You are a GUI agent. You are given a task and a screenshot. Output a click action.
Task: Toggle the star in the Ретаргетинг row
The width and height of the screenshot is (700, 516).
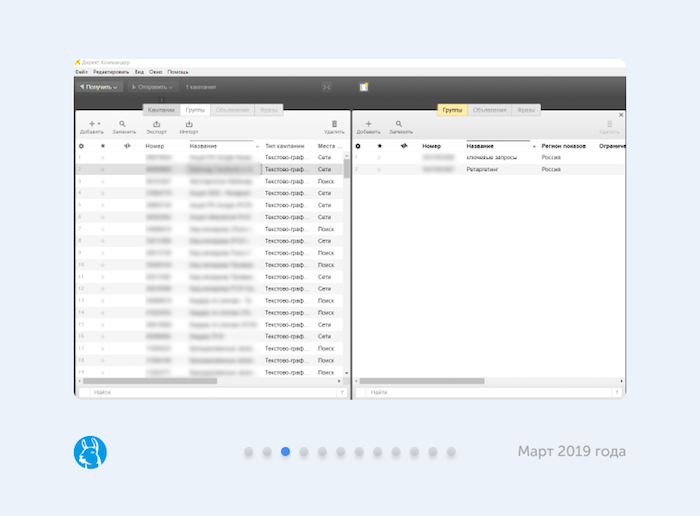pyautogui.click(x=379, y=170)
